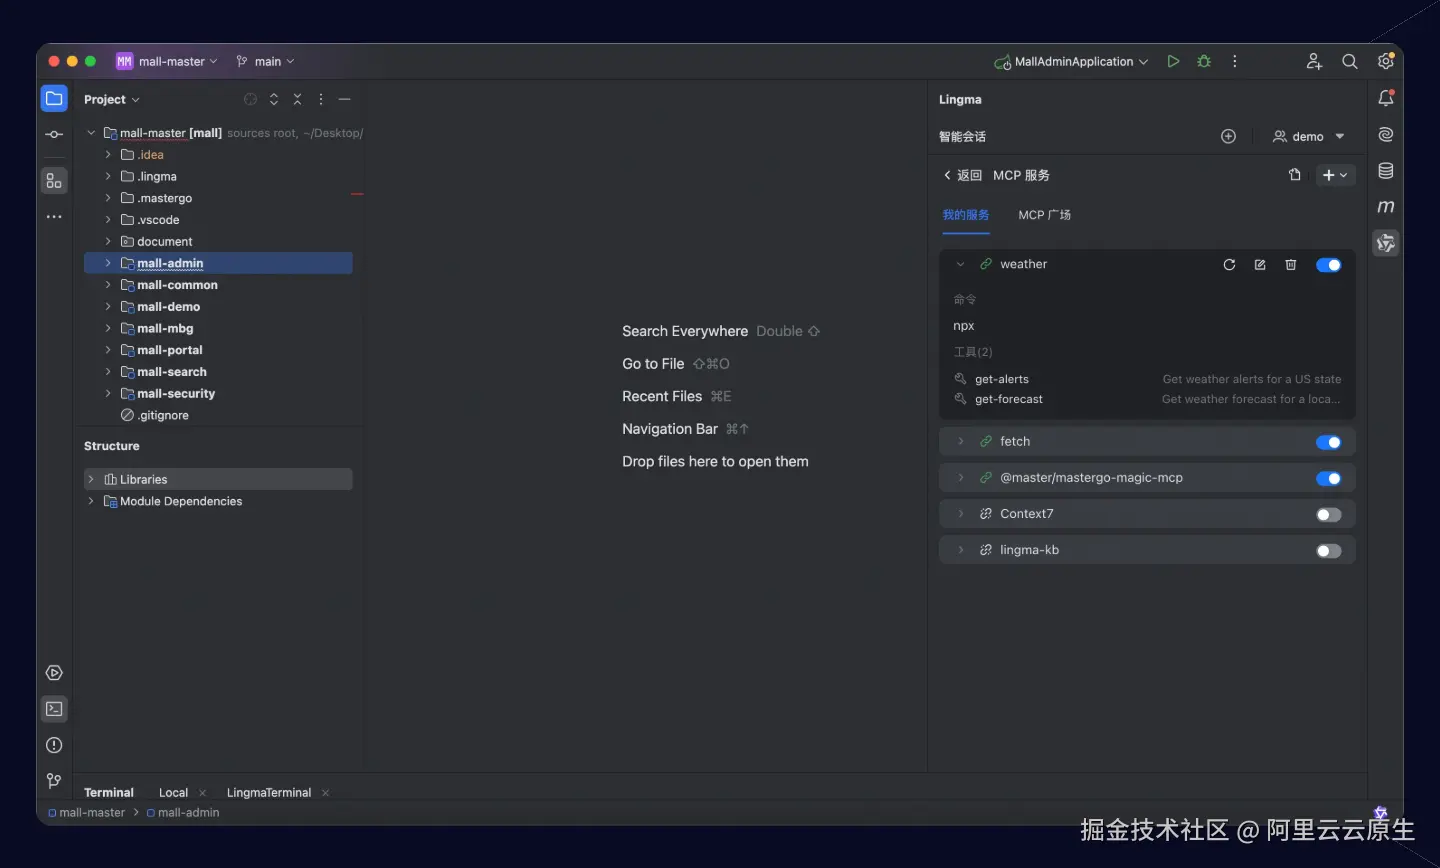Click mall-admin in the breadcrumb bar
The image size is (1440, 868).
coord(183,813)
